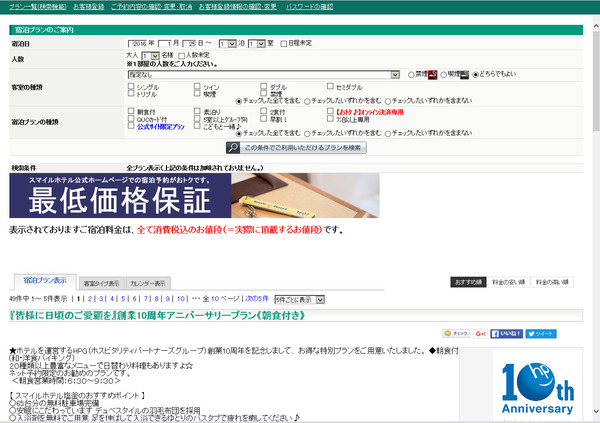Check the 2食付 plan checkbox
The width and height of the screenshot is (600, 423).
(264, 111)
